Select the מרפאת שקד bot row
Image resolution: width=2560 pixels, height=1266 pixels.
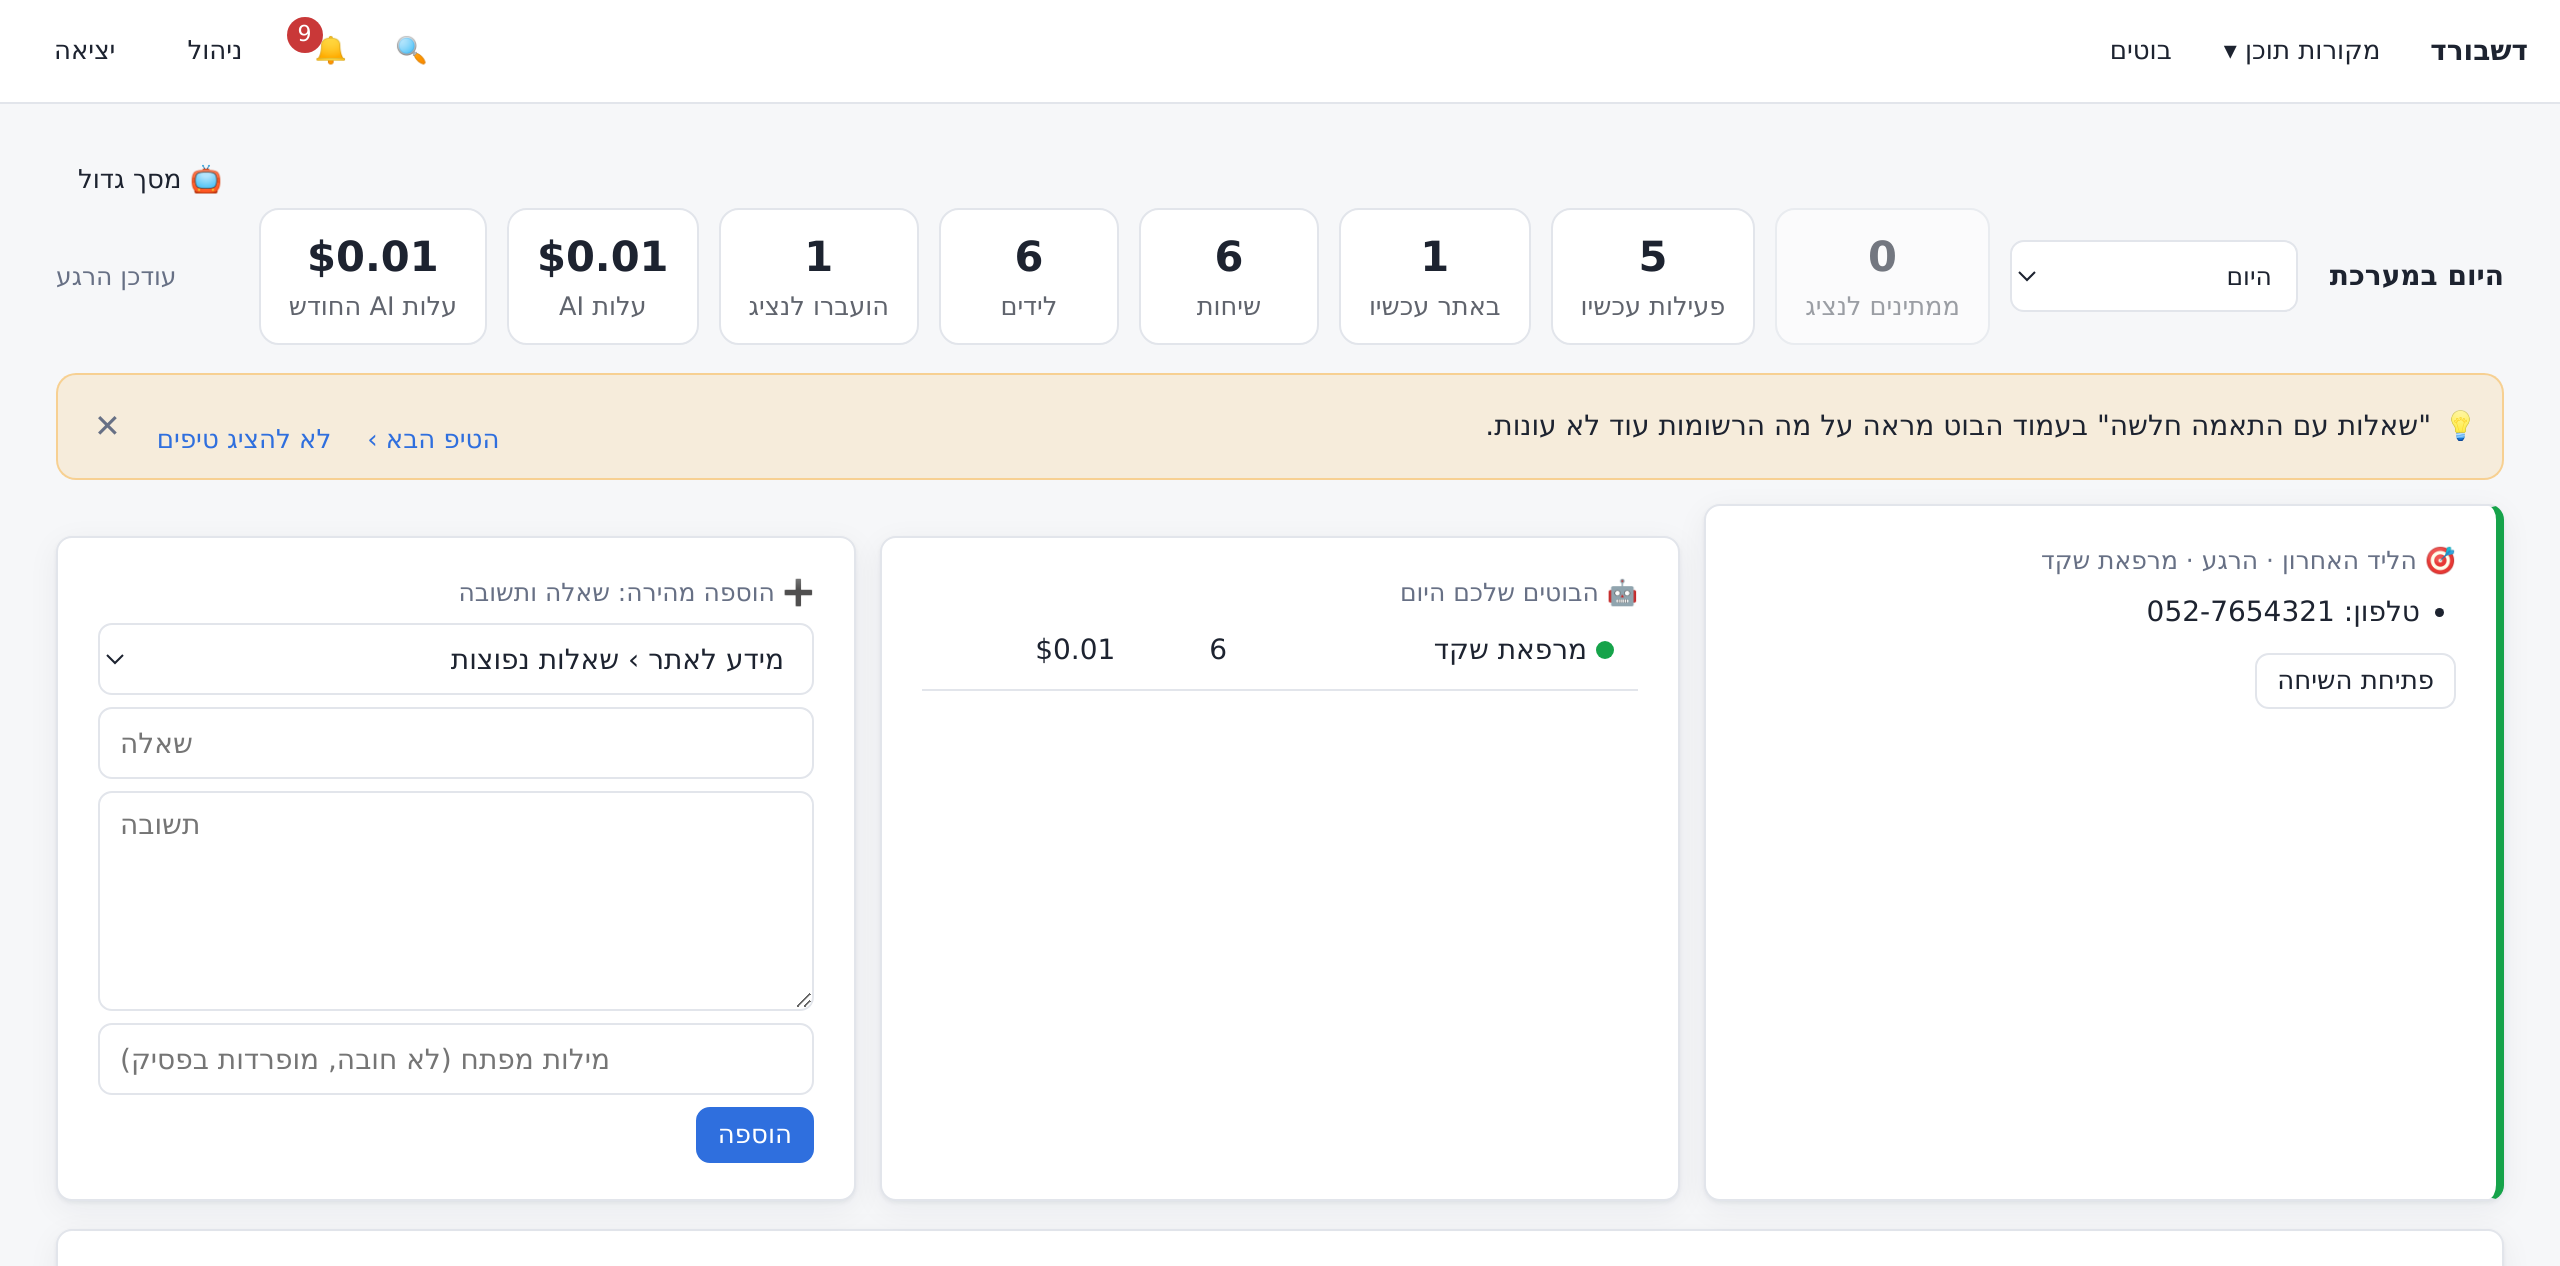(1280, 650)
